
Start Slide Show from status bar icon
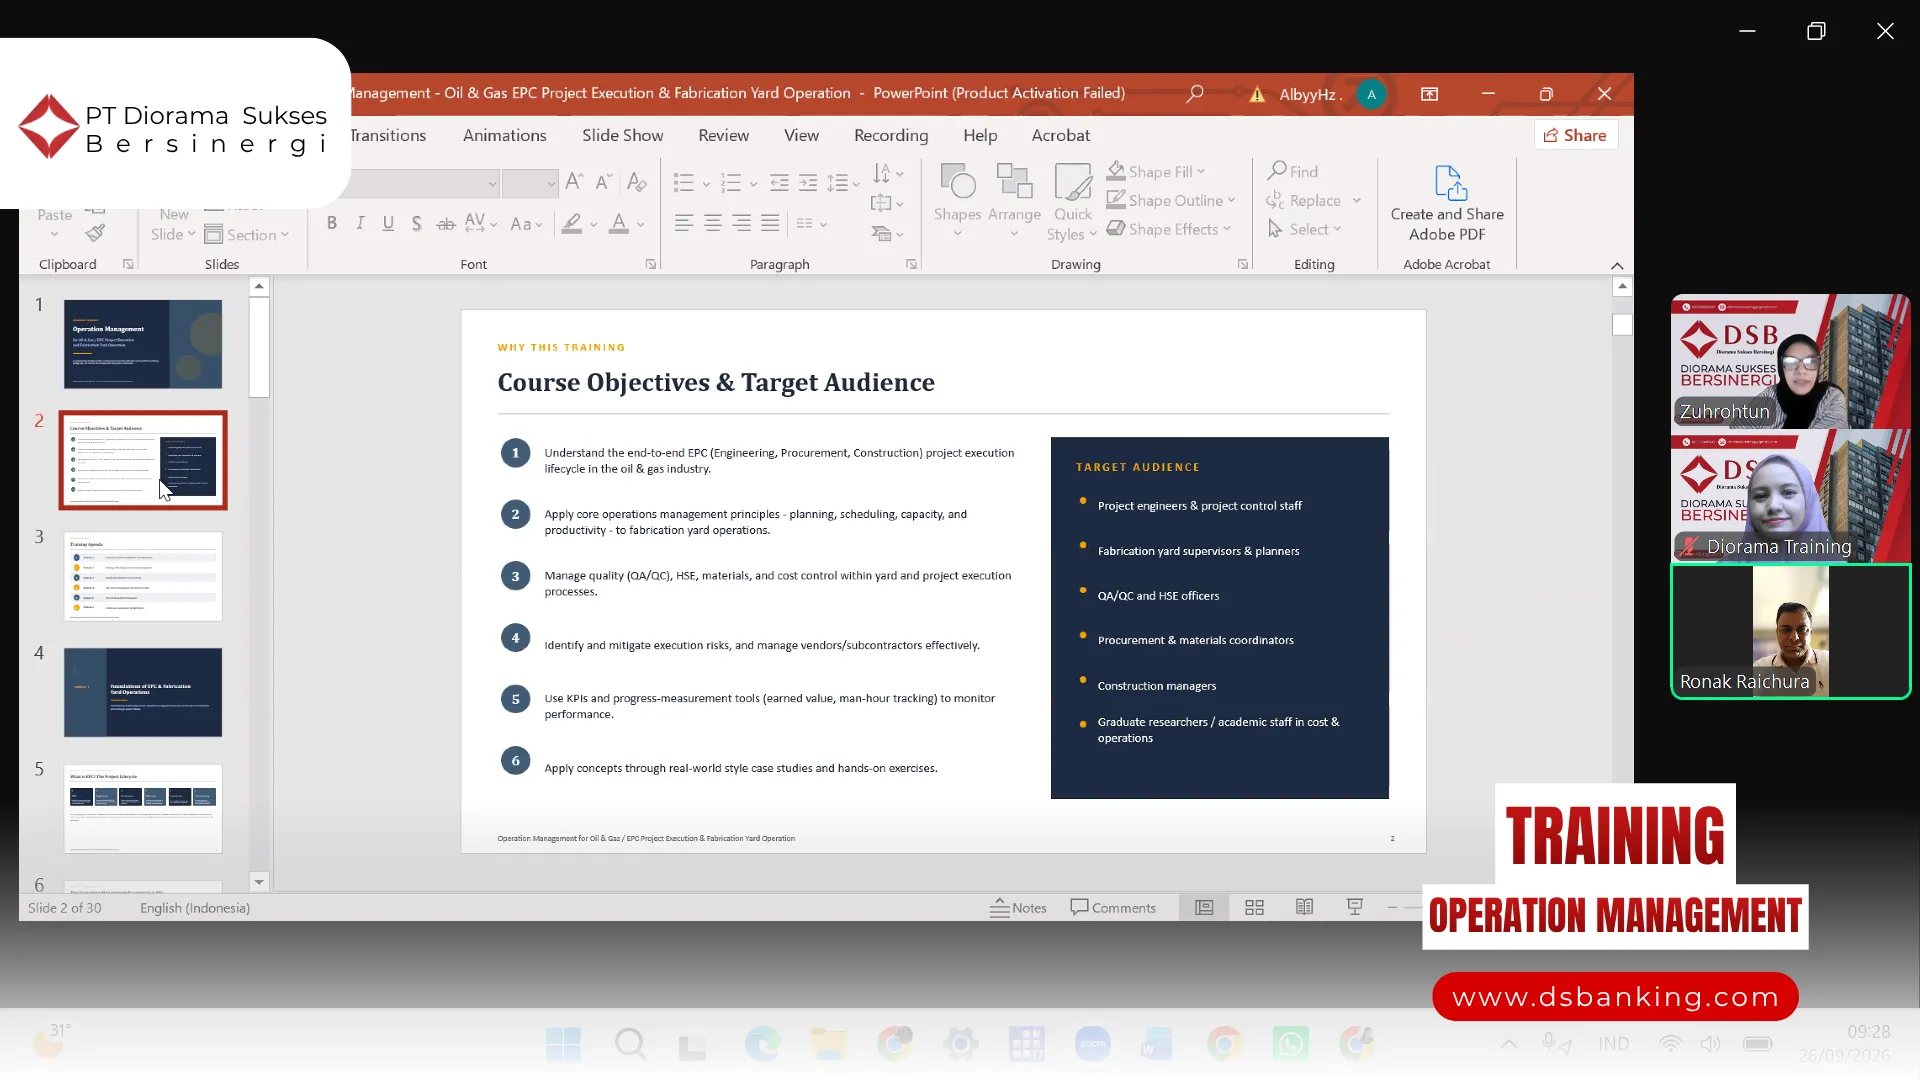pos(1355,907)
